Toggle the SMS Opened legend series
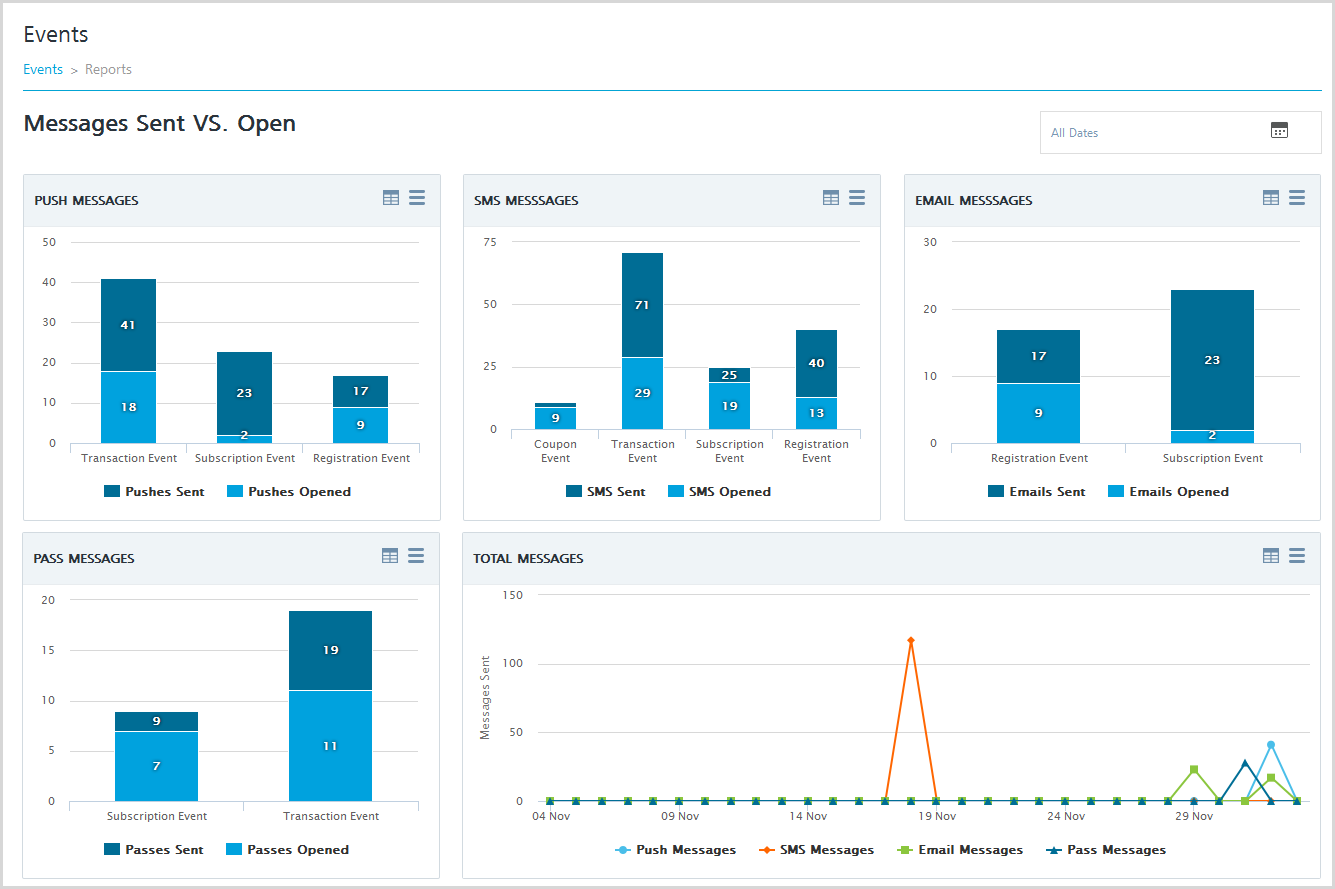The image size is (1335, 889). pyautogui.click(x=719, y=492)
